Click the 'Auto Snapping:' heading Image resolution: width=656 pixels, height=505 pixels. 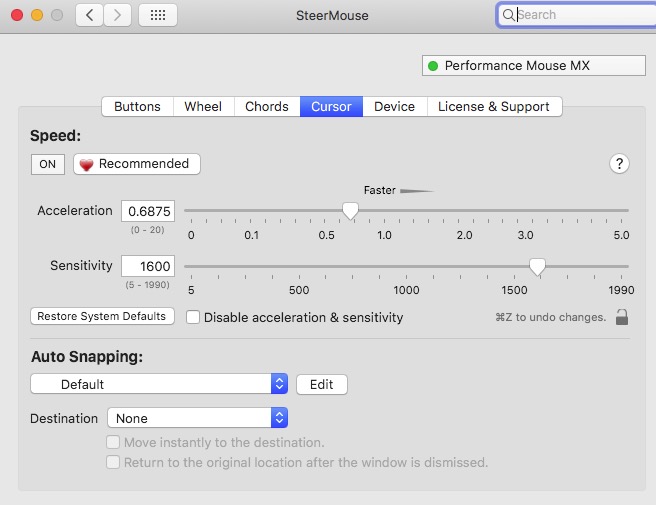coord(87,357)
